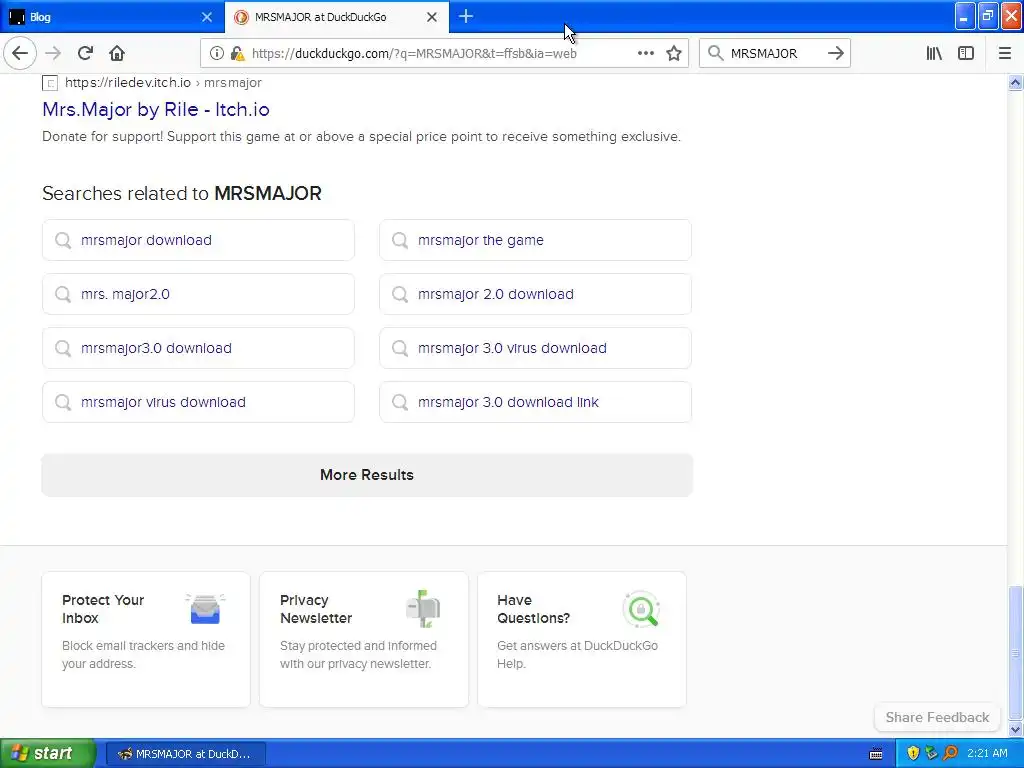
Task: Click the 2:21 AM system clock
Action: (987, 754)
